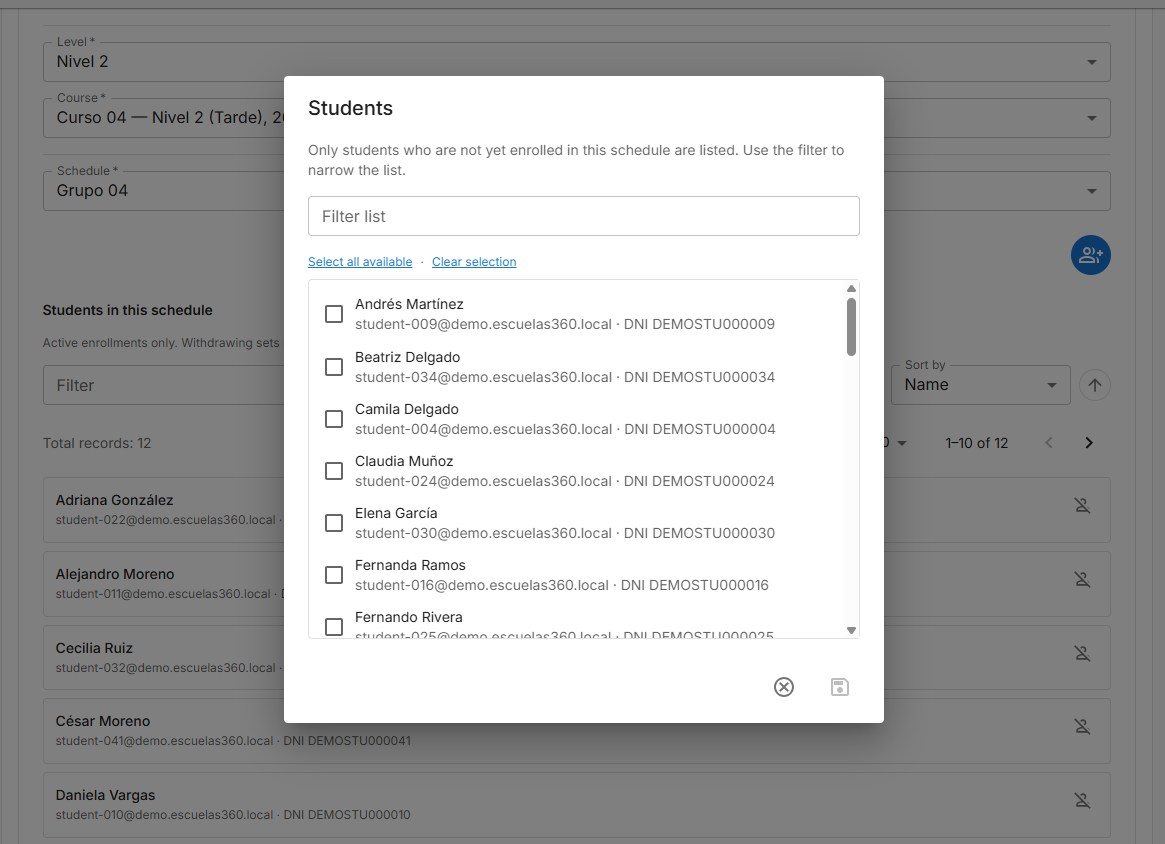Open the Schedule dropdown showing Grupo 04

[577, 190]
